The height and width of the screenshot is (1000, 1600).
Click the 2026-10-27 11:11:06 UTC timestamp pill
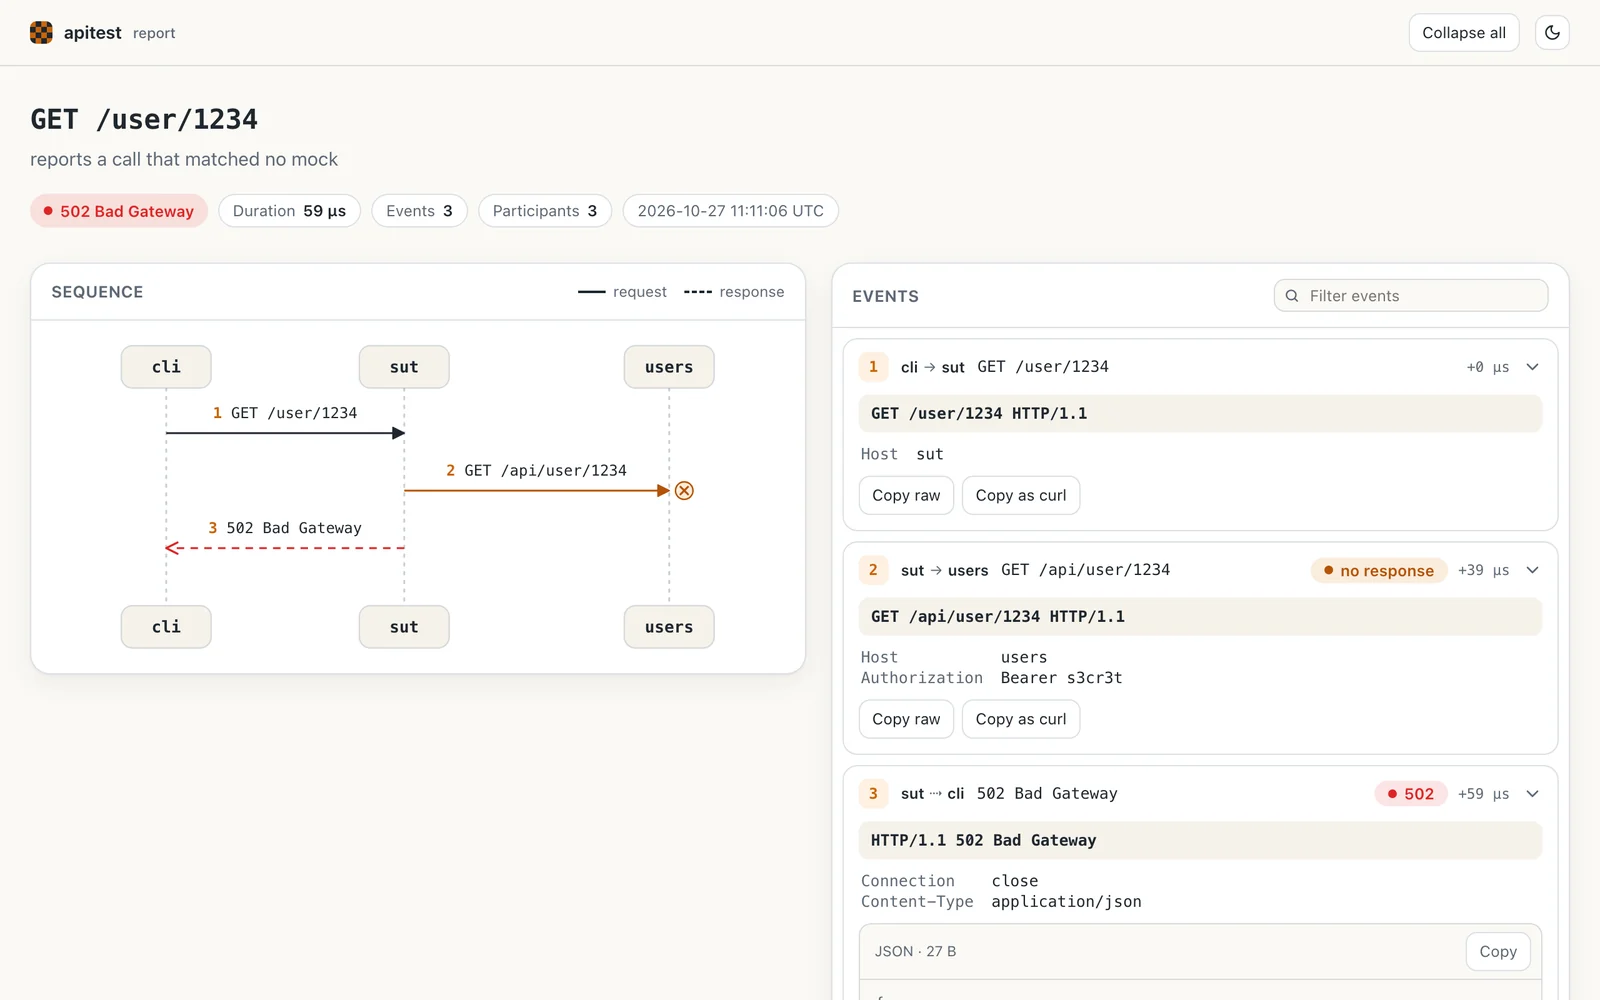tap(731, 211)
